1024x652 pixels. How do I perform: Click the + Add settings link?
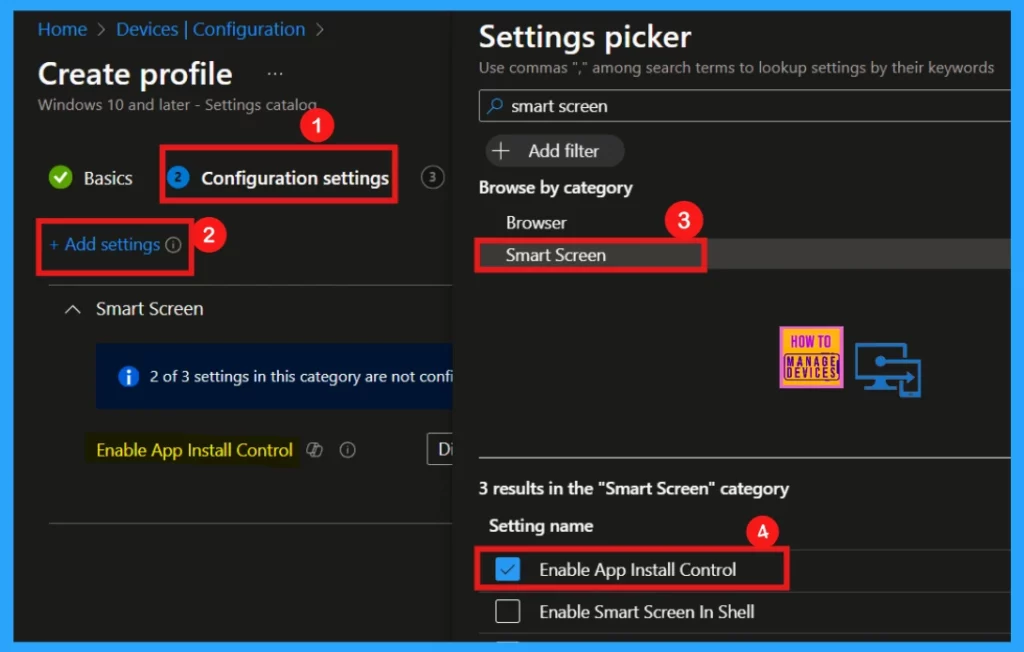(105, 244)
